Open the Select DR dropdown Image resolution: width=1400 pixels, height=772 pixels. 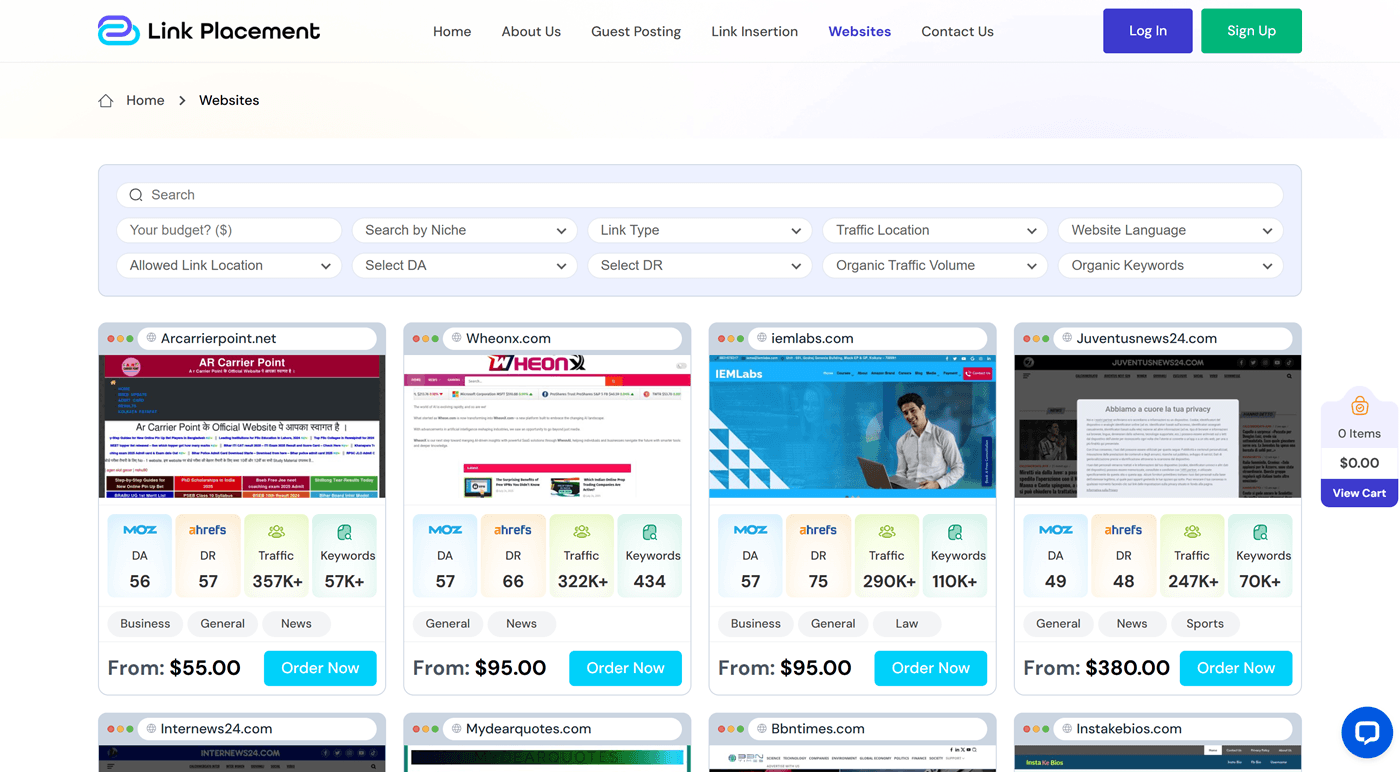point(700,266)
